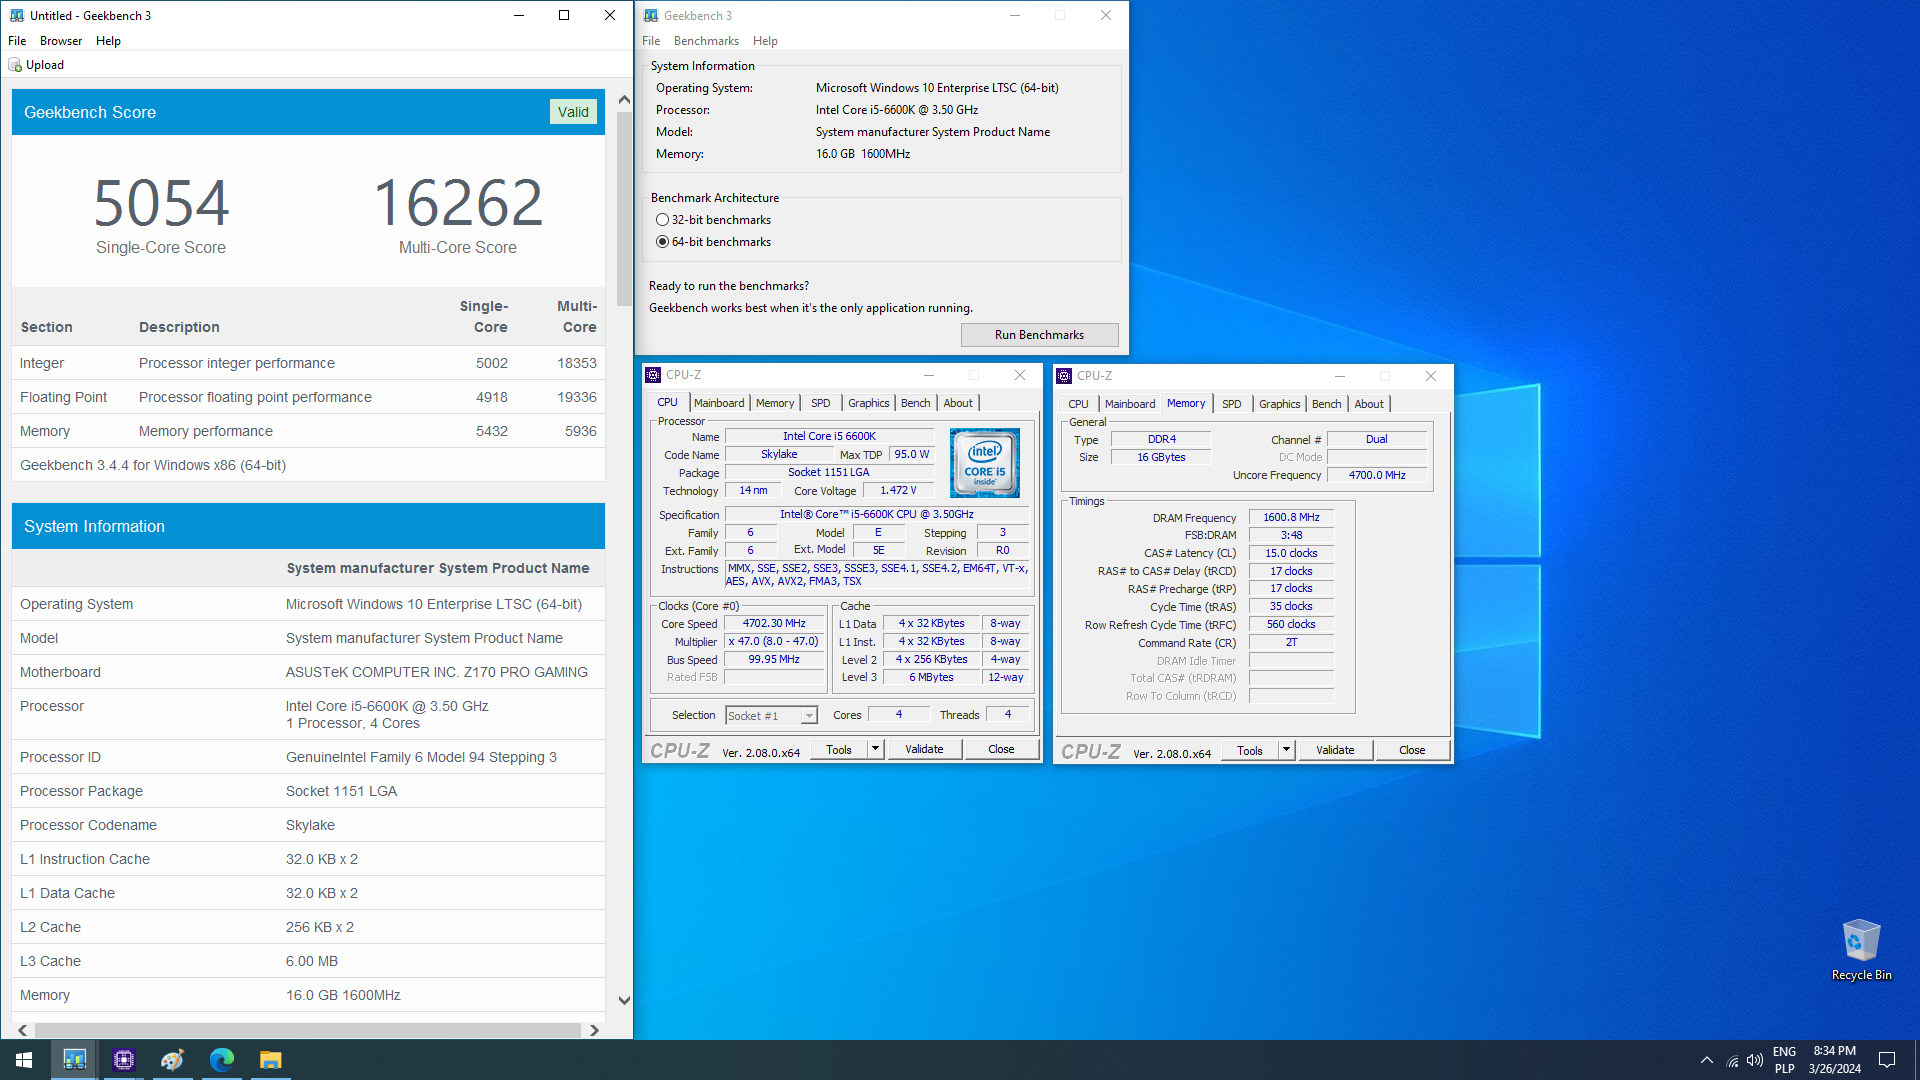
Task: Click the scroll up arrow in Geekbench results
Action: [624, 99]
